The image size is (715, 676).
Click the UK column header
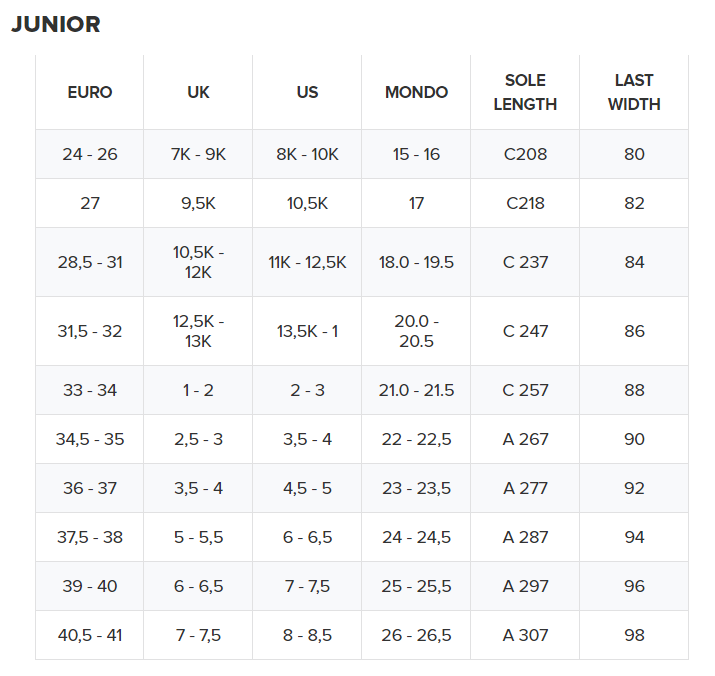pyautogui.click(x=198, y=92)
